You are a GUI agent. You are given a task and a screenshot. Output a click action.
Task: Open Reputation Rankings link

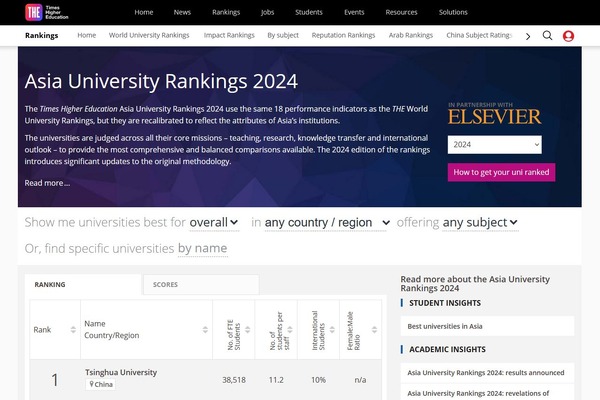click(x=343, y=35)
